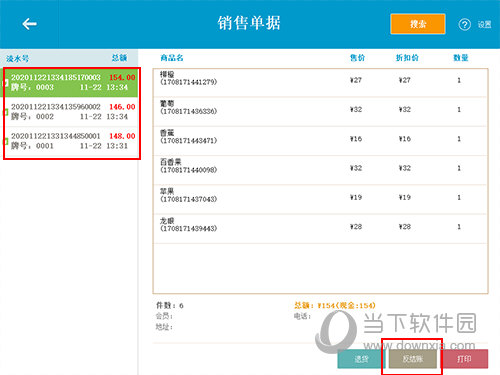Select the 龙眼 item row
Image resolution: width=500 pixels, height=375 pixels.
pyautogui.click(x=320, y=229)
